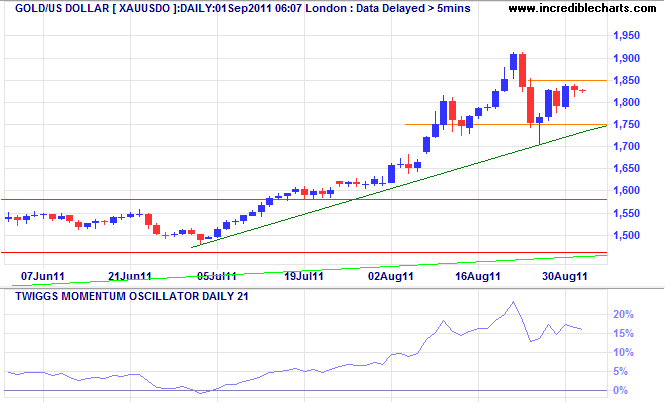Image resolution: width=665 pixels, height=405 pixels.
Task: Click the 1,950 price axis label
Action: tap(626, 36)
